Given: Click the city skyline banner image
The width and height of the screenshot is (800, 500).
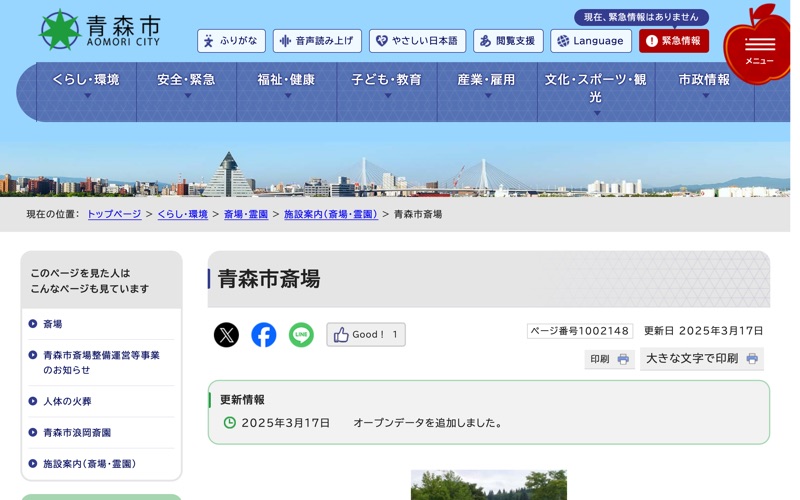Looking at the screenshot, I should click(x=395, y=171).
